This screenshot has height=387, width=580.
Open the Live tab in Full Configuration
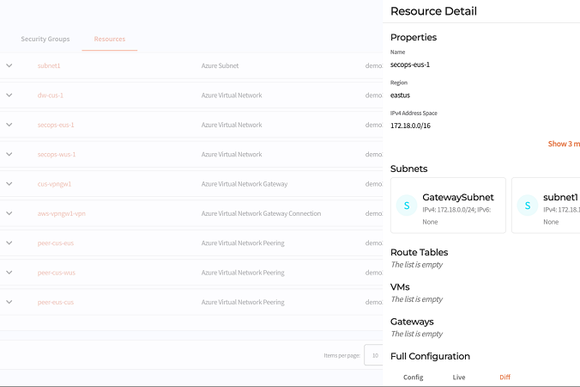(x=459, y=377)
